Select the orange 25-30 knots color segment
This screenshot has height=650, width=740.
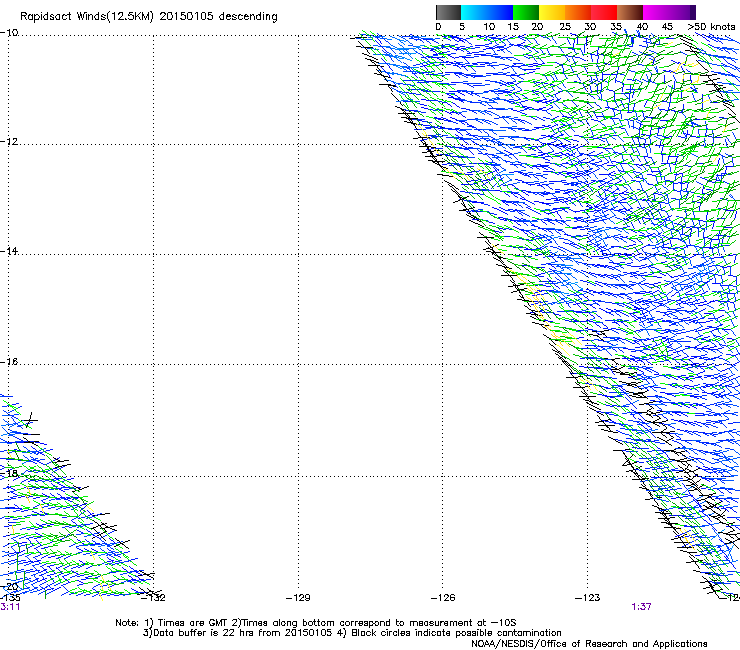[x=578, y=12]
